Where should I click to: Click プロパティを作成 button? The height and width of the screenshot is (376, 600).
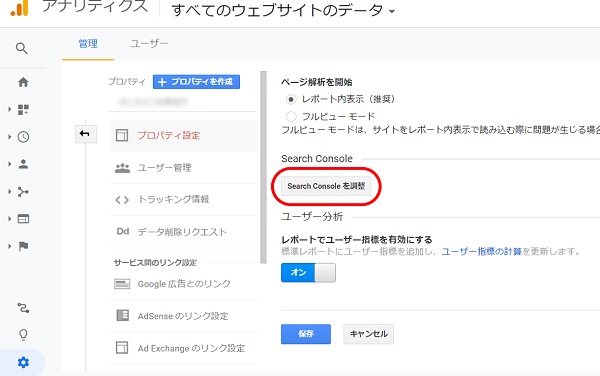[196, 81]
